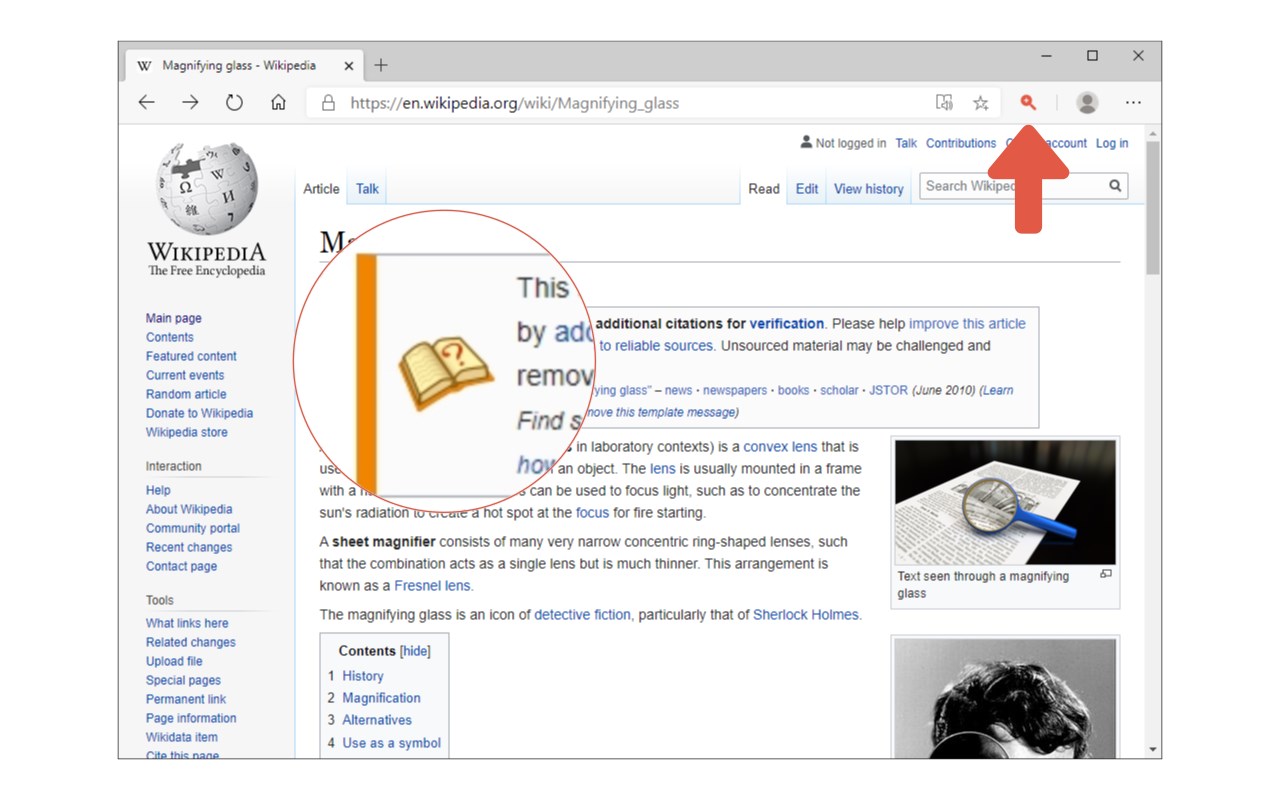Open Contact page link
This screenshot has width=1280, height=800.
[181, 566]
